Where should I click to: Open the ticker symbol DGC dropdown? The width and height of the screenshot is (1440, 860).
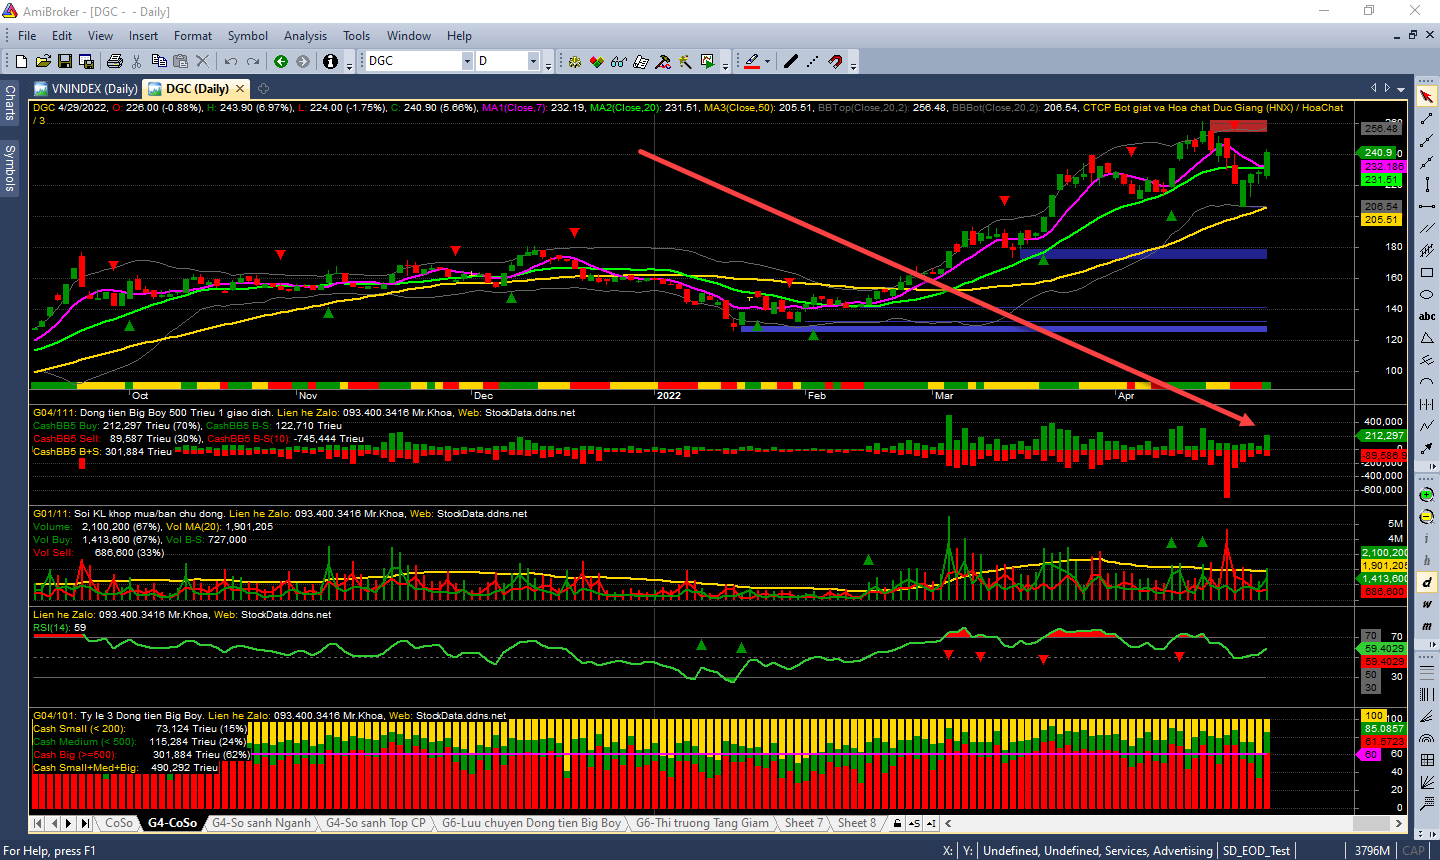467,61
